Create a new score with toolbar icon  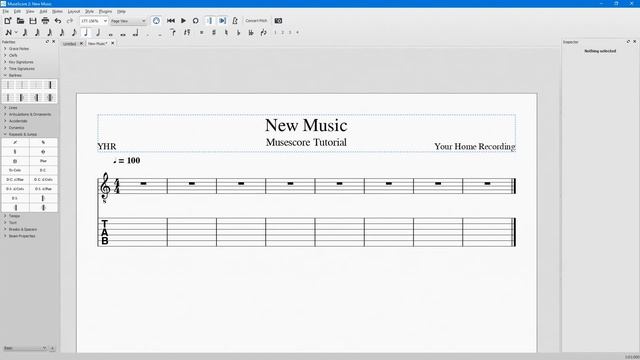8,21
